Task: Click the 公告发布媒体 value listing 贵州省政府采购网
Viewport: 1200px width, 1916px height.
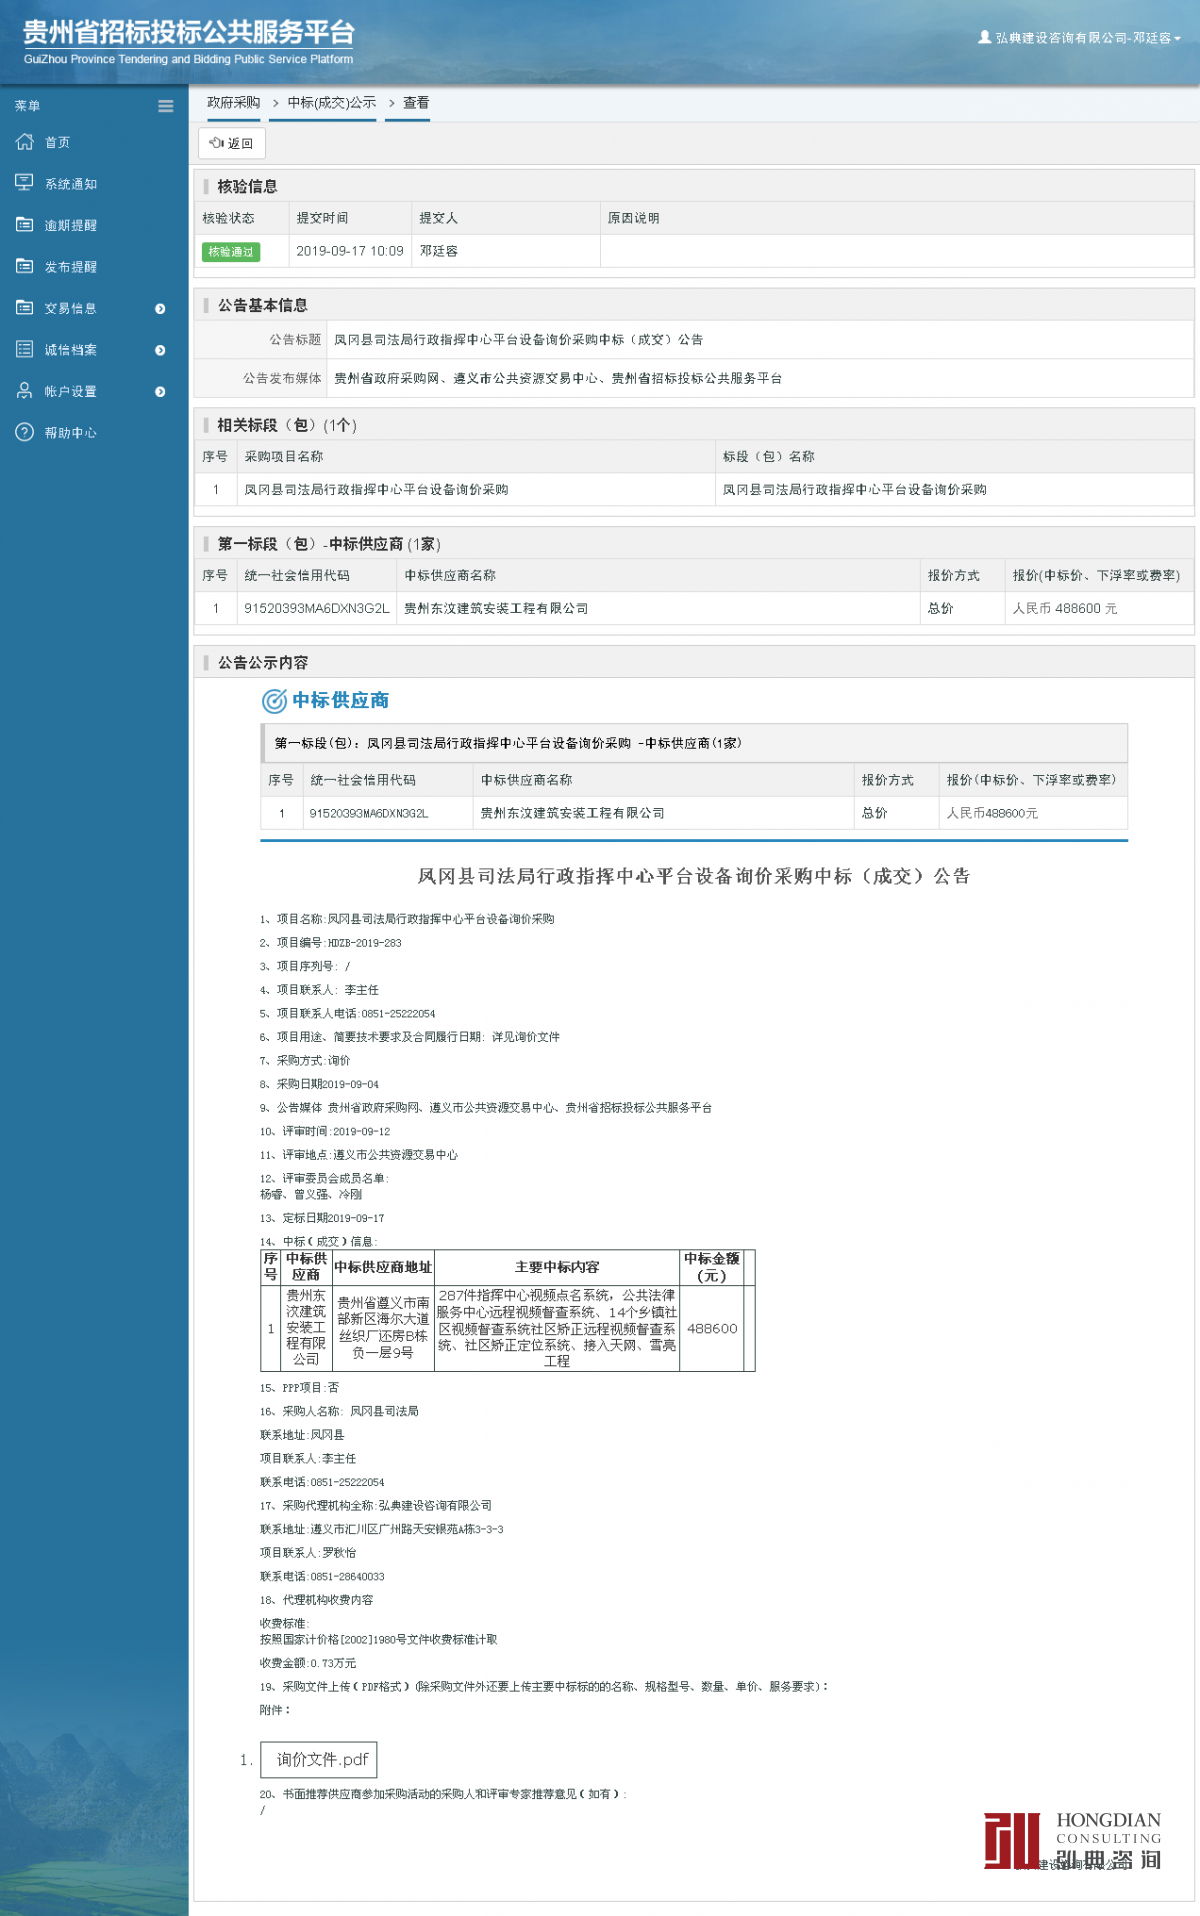Action: [558, 379]
